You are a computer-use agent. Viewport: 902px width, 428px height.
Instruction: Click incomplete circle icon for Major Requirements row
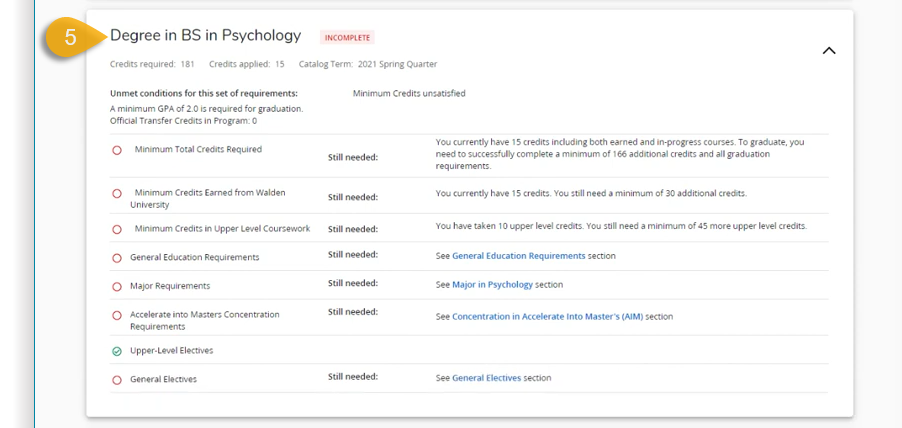(117, 286)
